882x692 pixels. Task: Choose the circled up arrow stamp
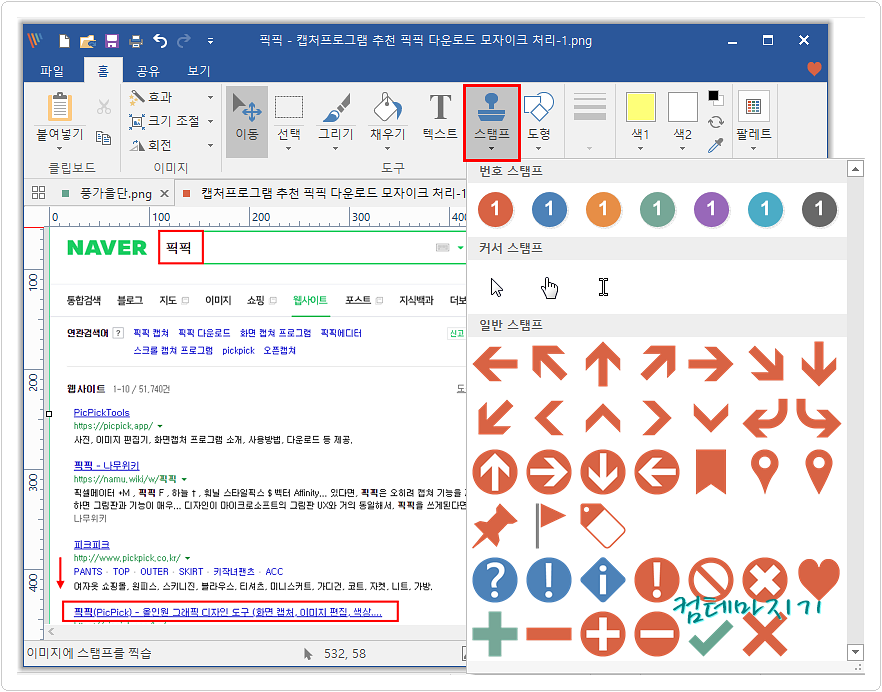[495, 471]
